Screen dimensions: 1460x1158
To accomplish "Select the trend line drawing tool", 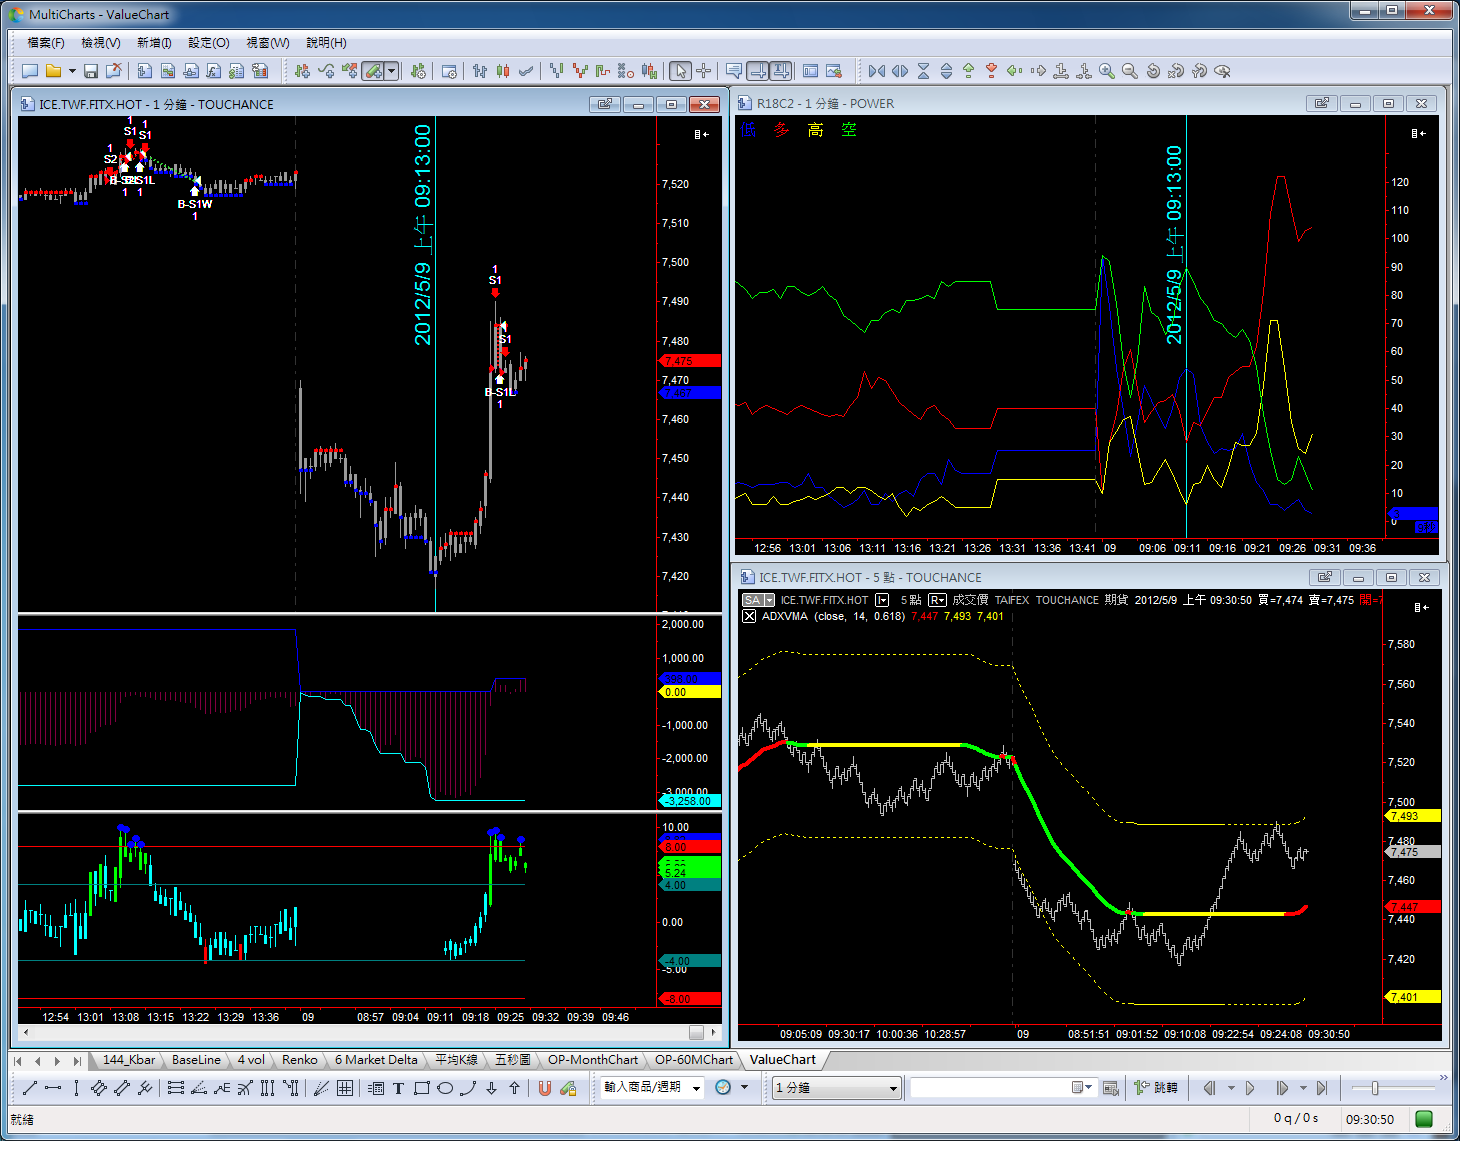I will click(30, 1088).
